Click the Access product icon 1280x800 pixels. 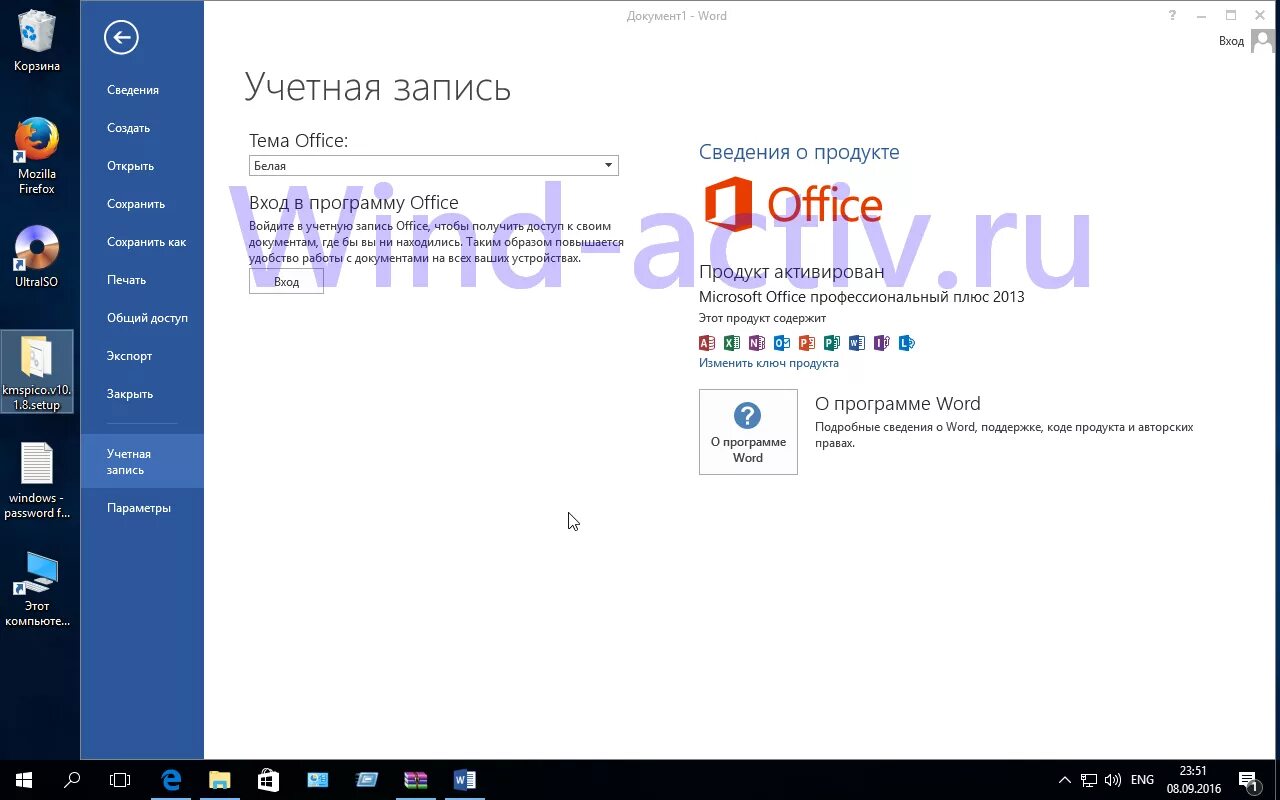(x=707, y=343)
